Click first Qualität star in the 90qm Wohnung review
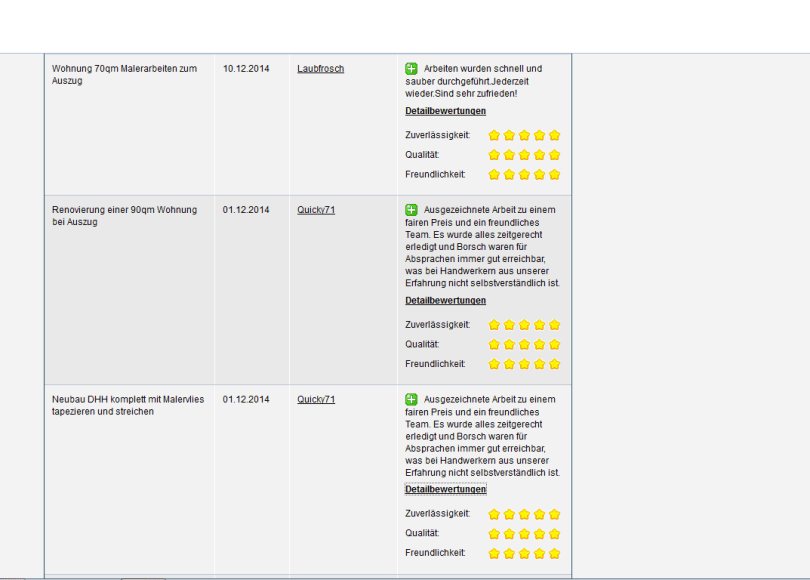This screenshot has height=580, width=810. pos(494,344)
